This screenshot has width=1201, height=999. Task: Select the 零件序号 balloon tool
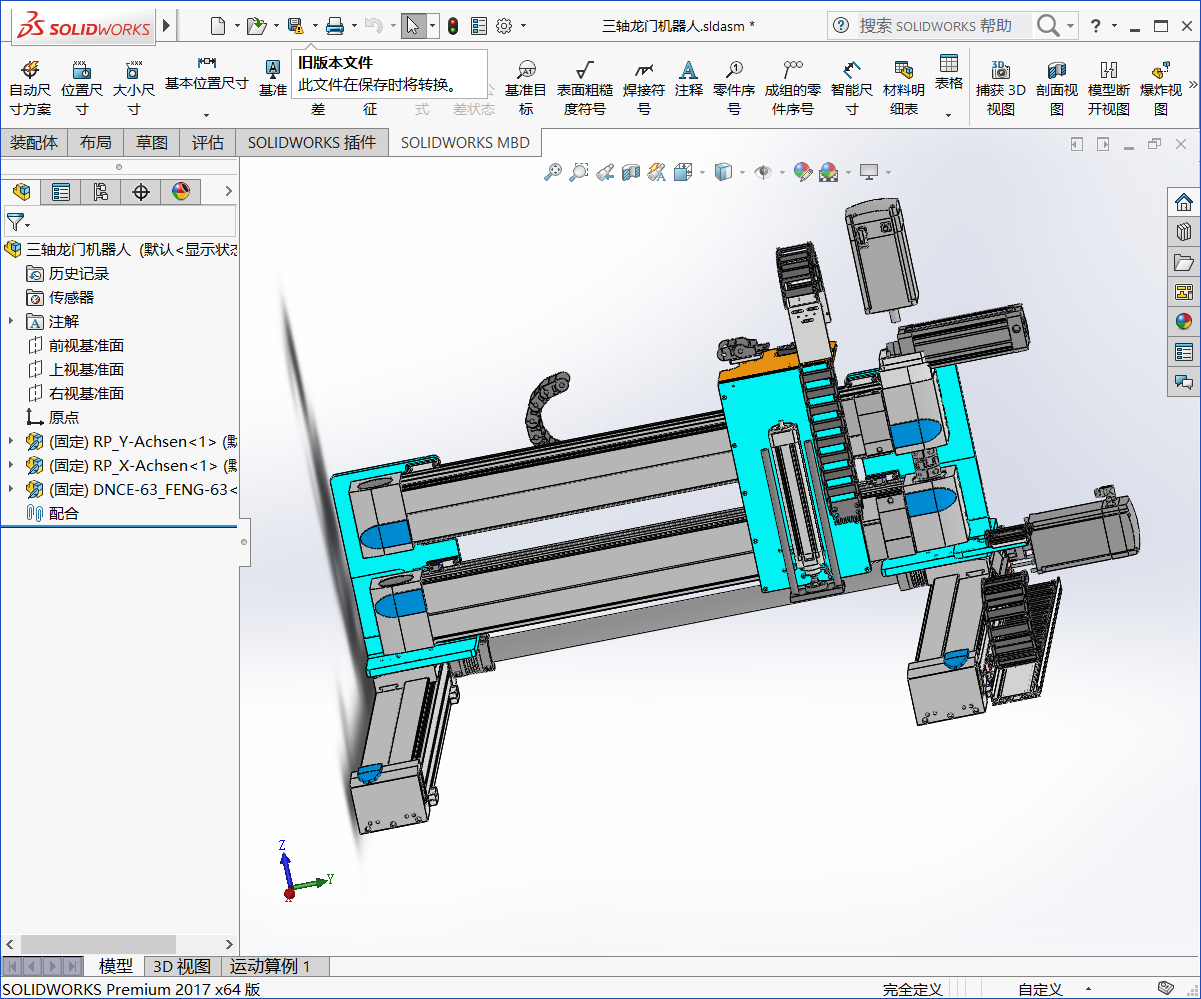click(x=734, y=87)
